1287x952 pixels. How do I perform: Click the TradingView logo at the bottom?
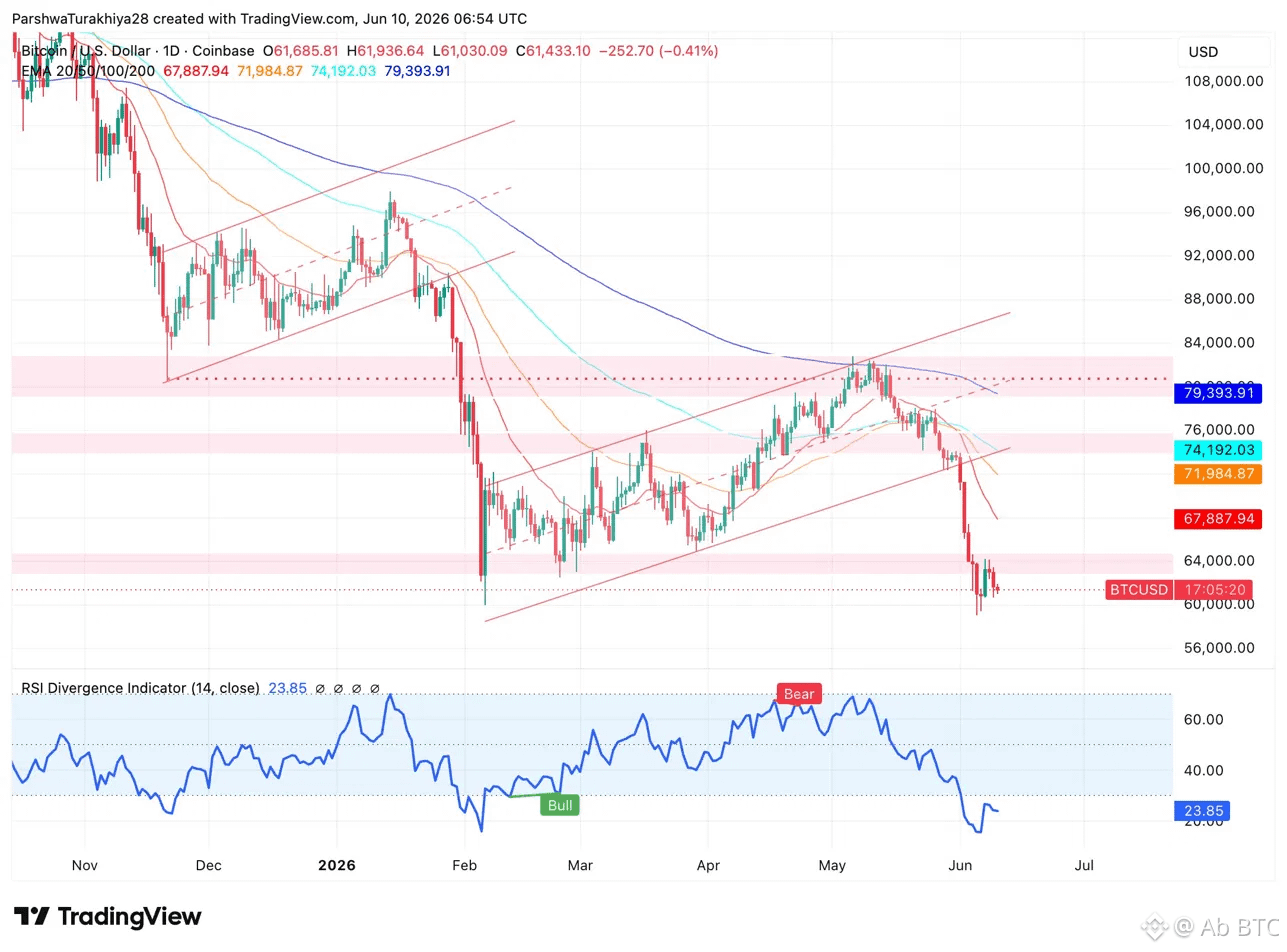click(107, 917)
